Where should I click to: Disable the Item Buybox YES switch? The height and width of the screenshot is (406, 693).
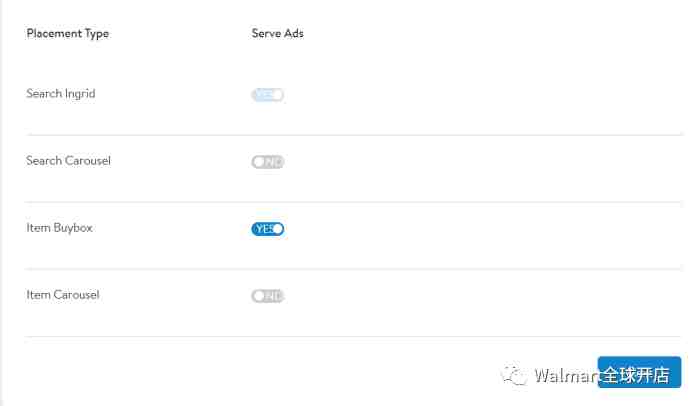pyautogui.click(x=267, y=229)
